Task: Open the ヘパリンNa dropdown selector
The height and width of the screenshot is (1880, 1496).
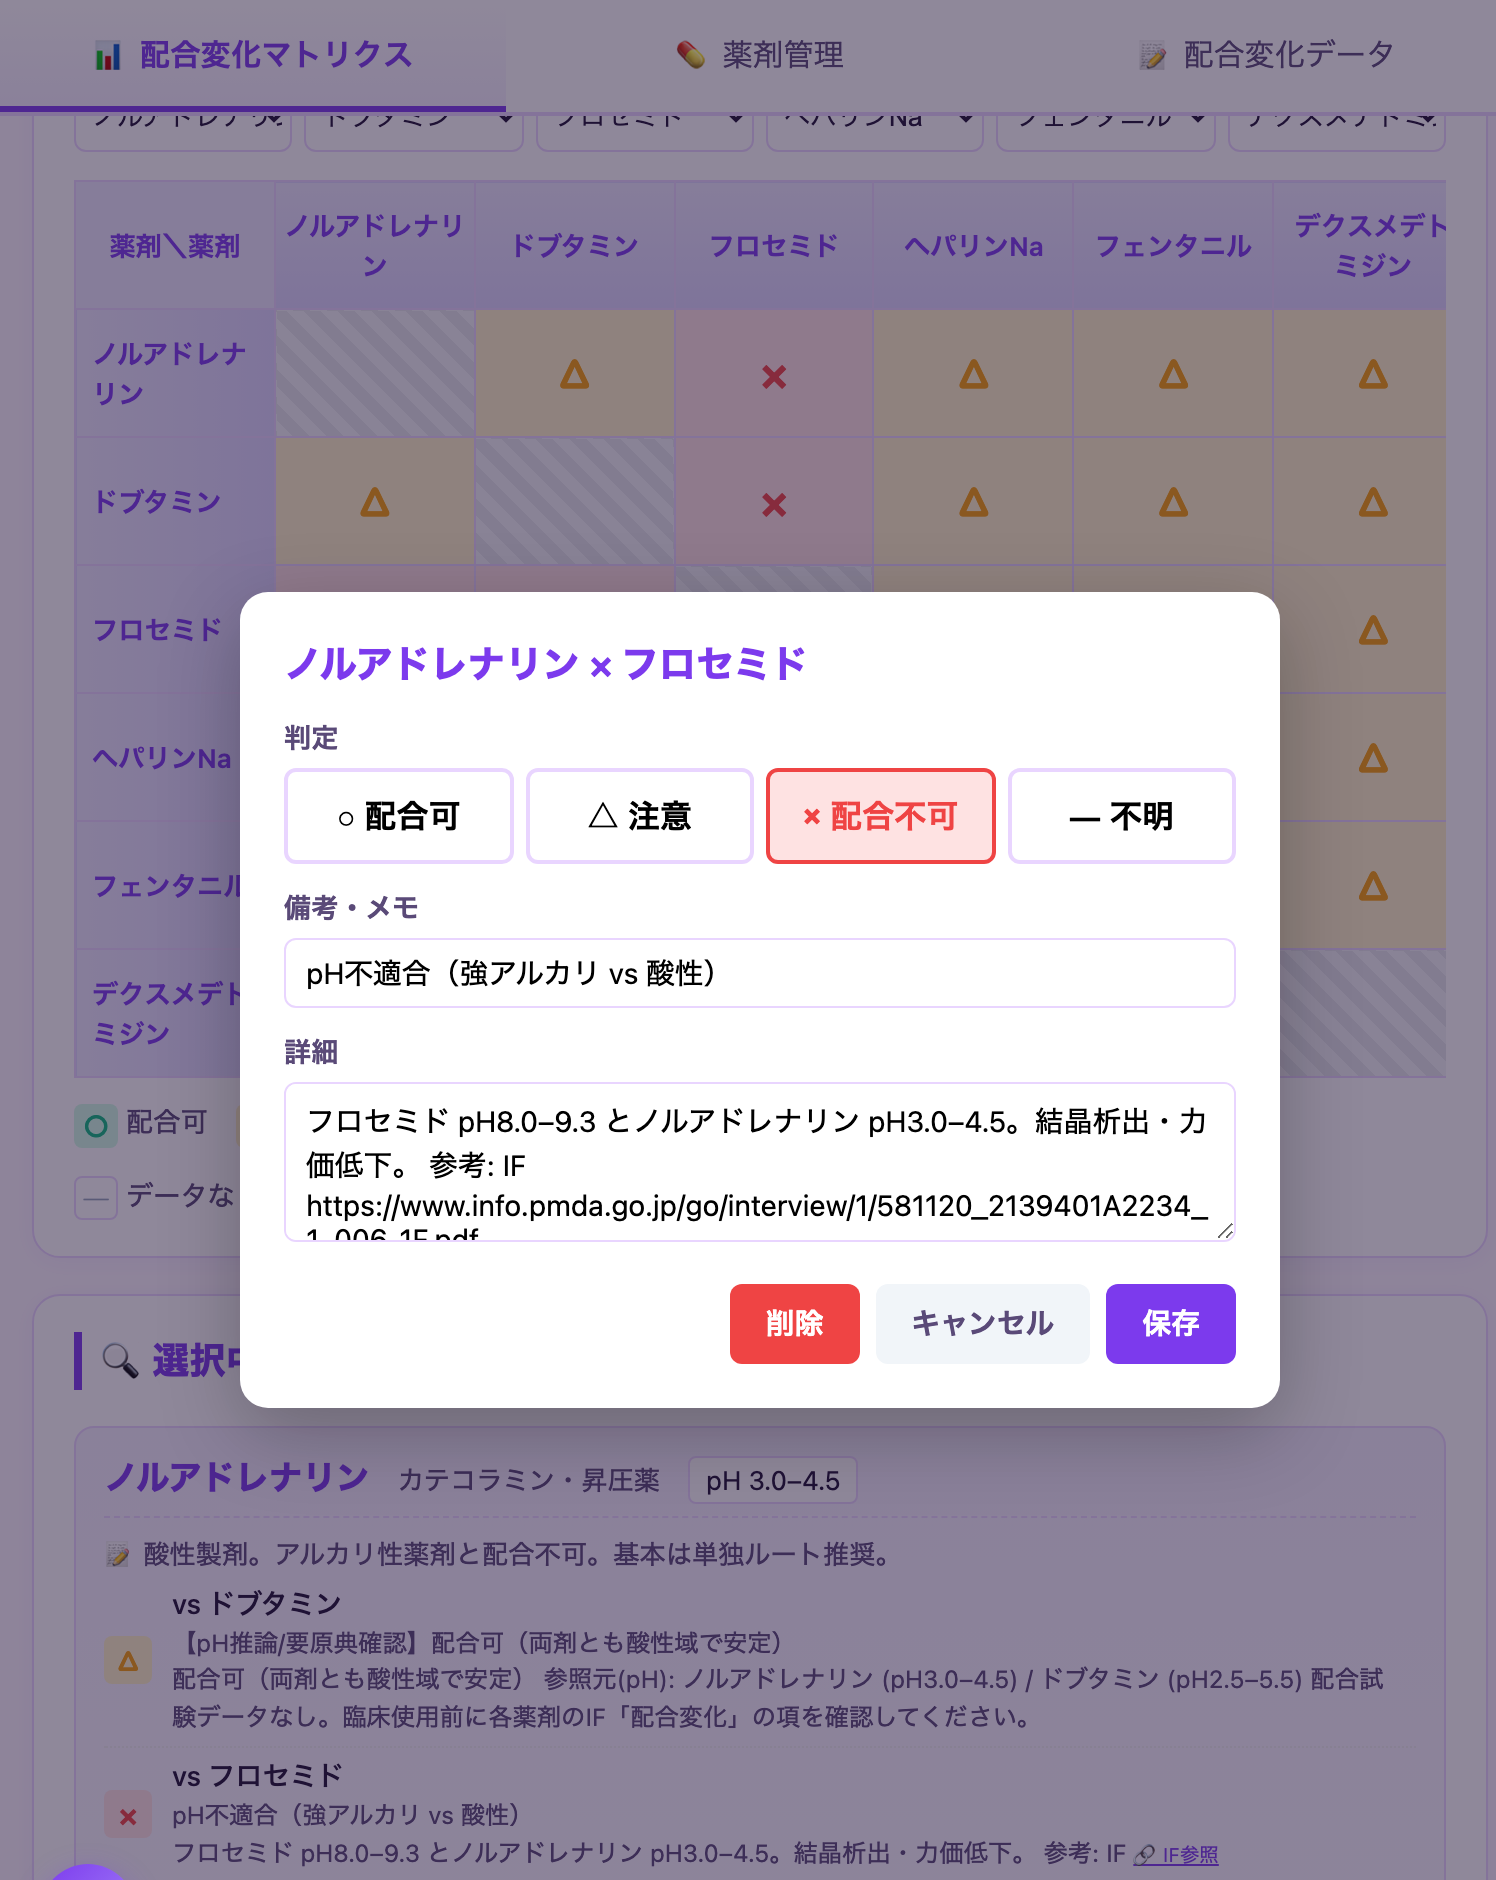Action: (x=875, y=130)
